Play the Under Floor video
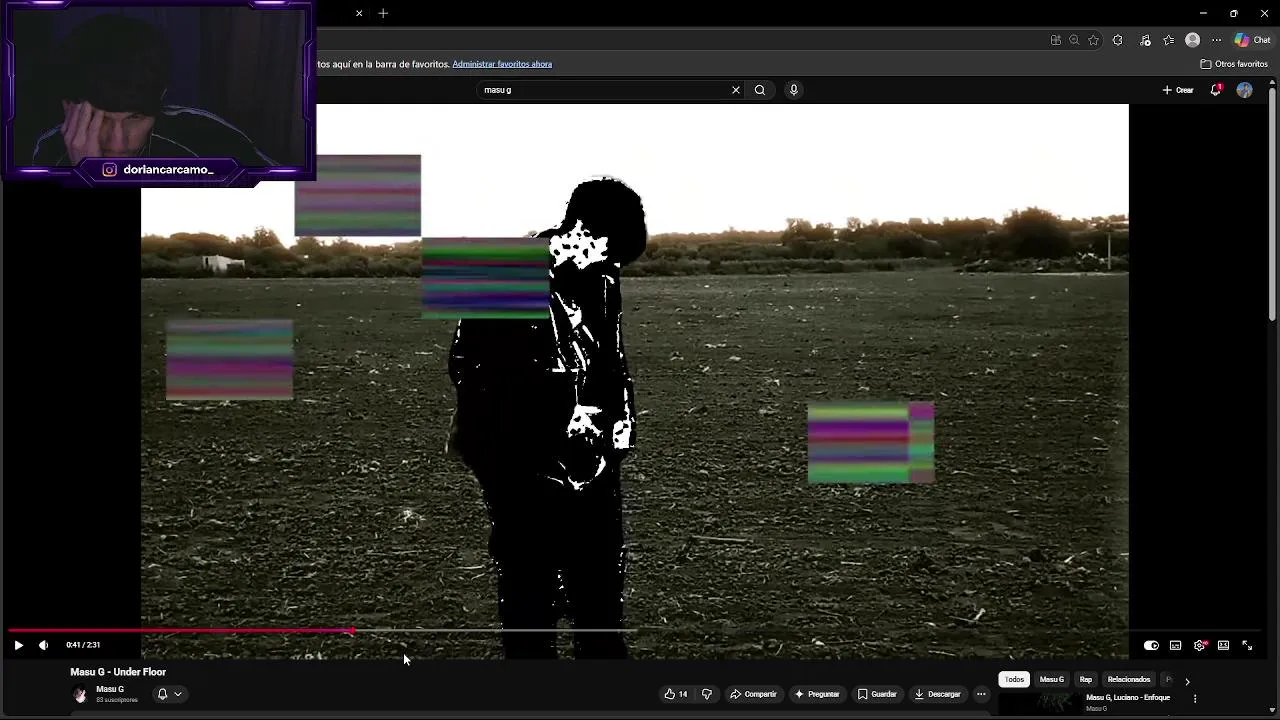This screenshot has width=1280, height=720. (x=18, y=645)
